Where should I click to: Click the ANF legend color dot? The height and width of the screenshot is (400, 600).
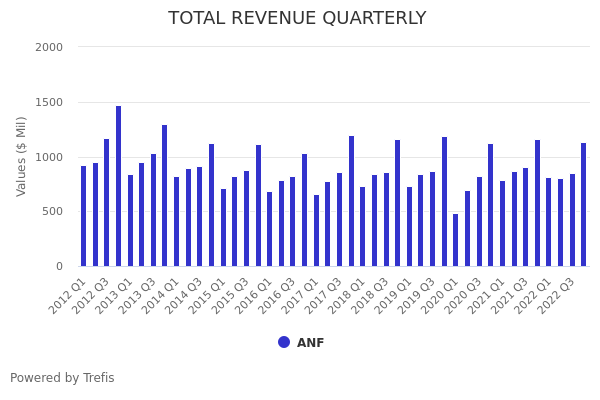(284, 342)
